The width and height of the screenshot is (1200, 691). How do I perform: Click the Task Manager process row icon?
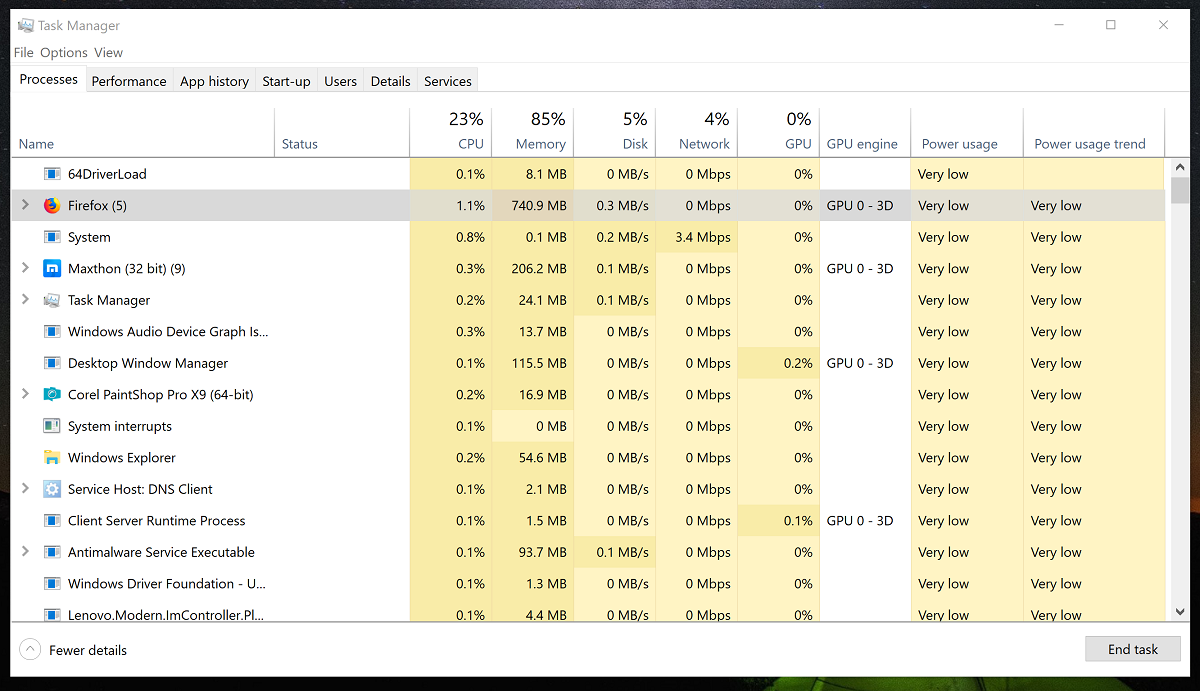pos(52,301)
